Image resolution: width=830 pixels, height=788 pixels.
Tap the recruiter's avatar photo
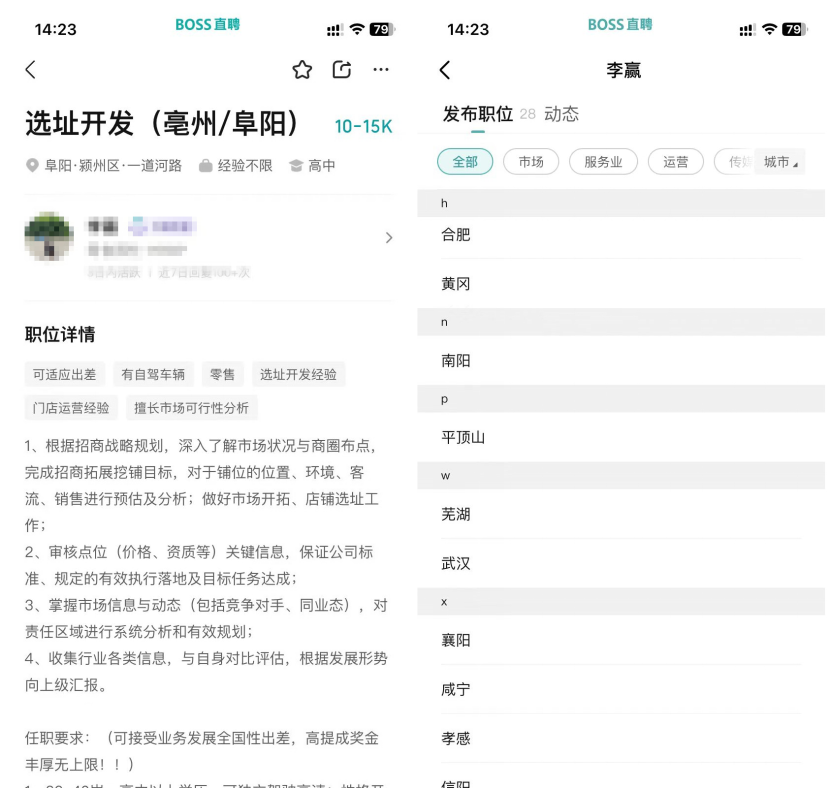click(x=49, y=237)
